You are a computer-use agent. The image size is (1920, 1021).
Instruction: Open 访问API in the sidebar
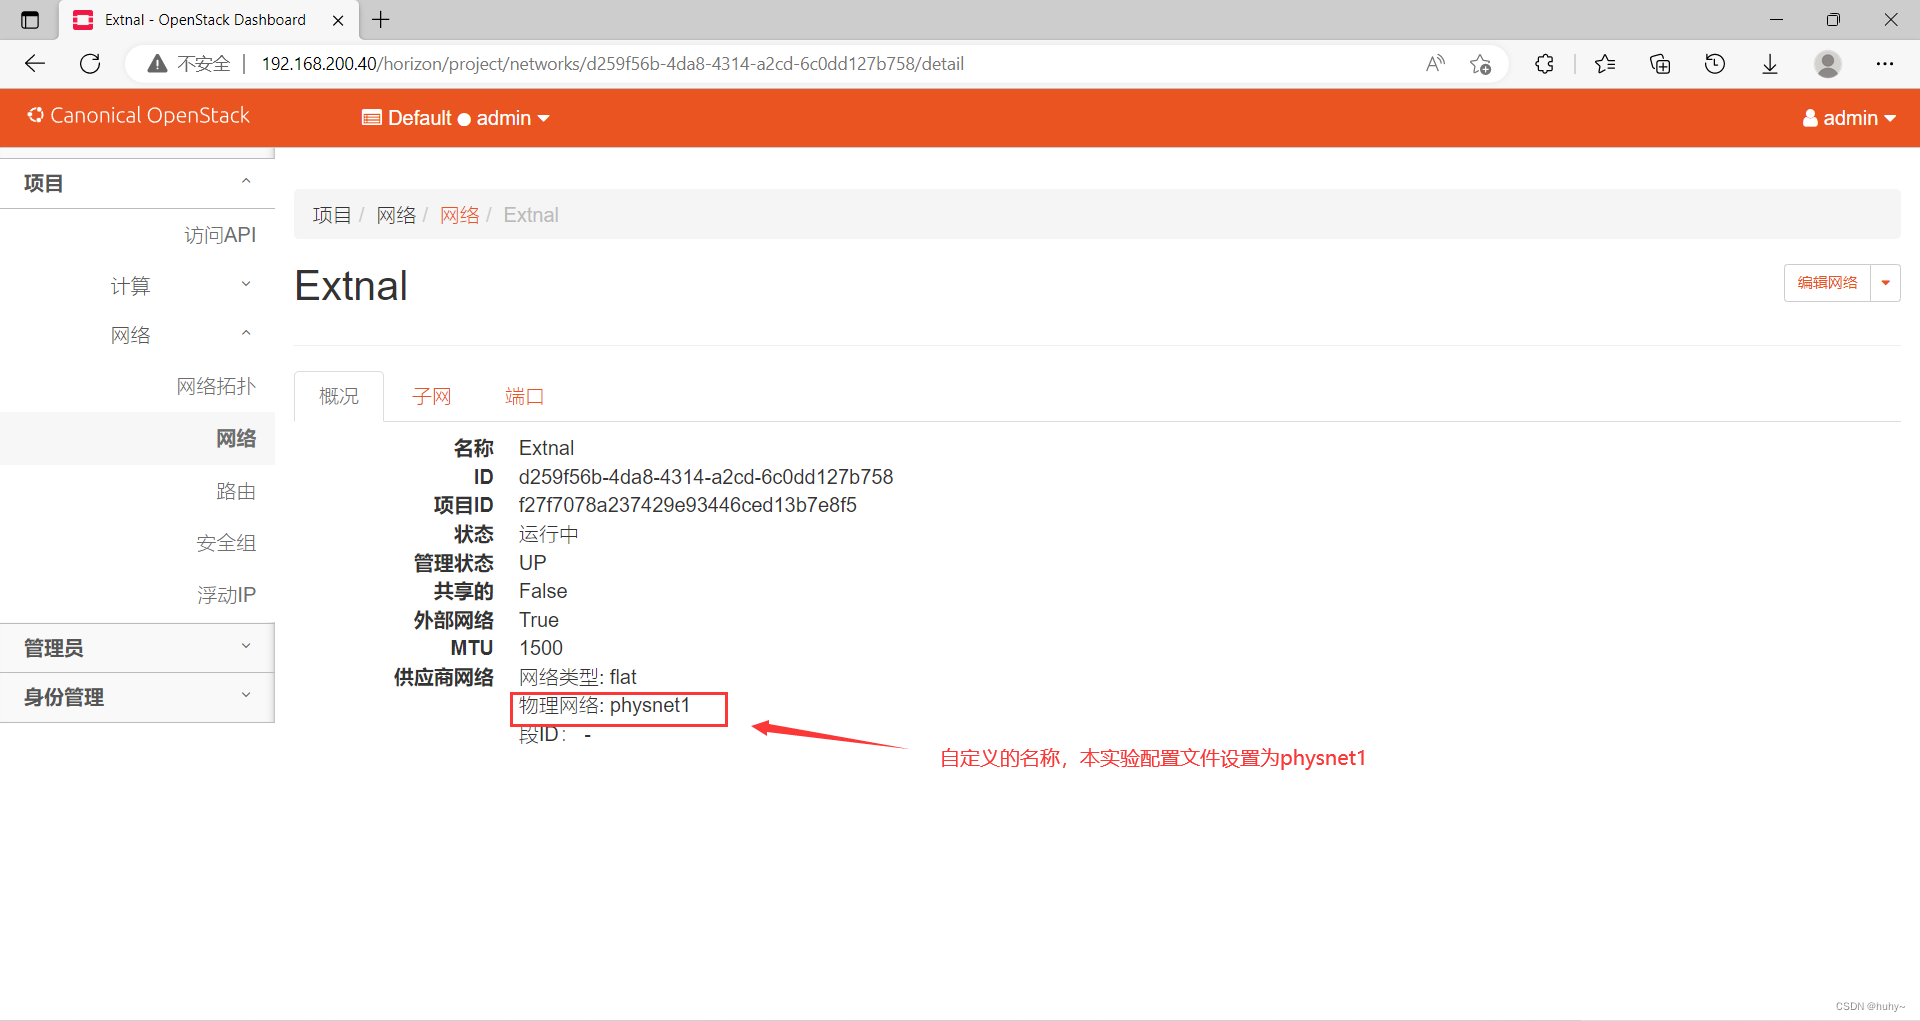[220, 235]
